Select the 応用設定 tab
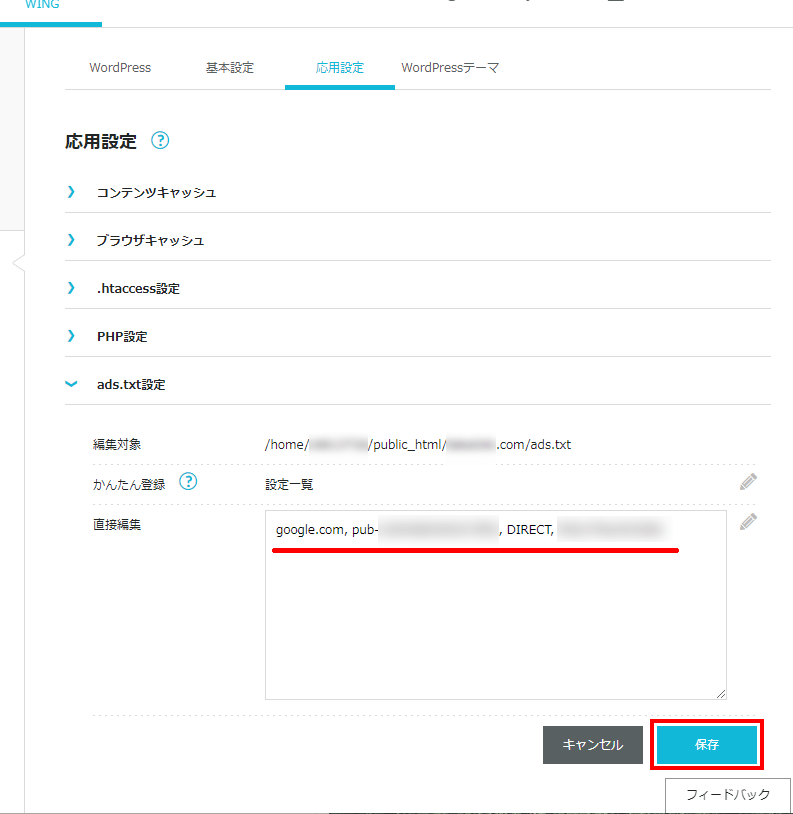 340,68
